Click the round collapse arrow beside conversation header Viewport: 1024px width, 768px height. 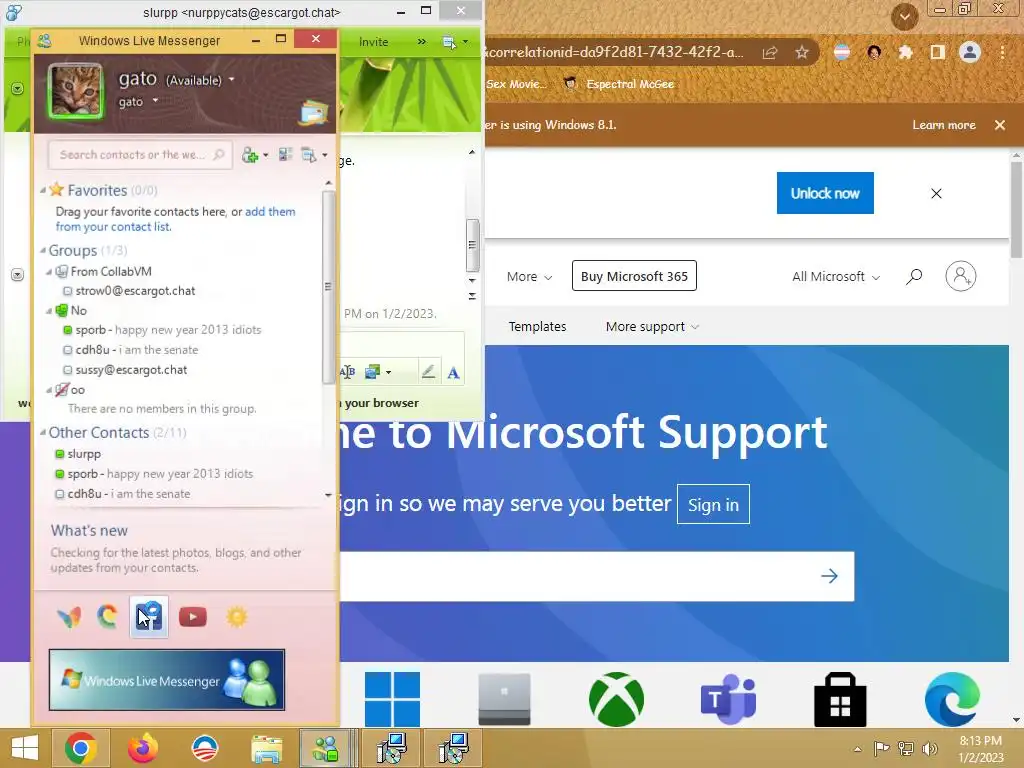point(18,88)
